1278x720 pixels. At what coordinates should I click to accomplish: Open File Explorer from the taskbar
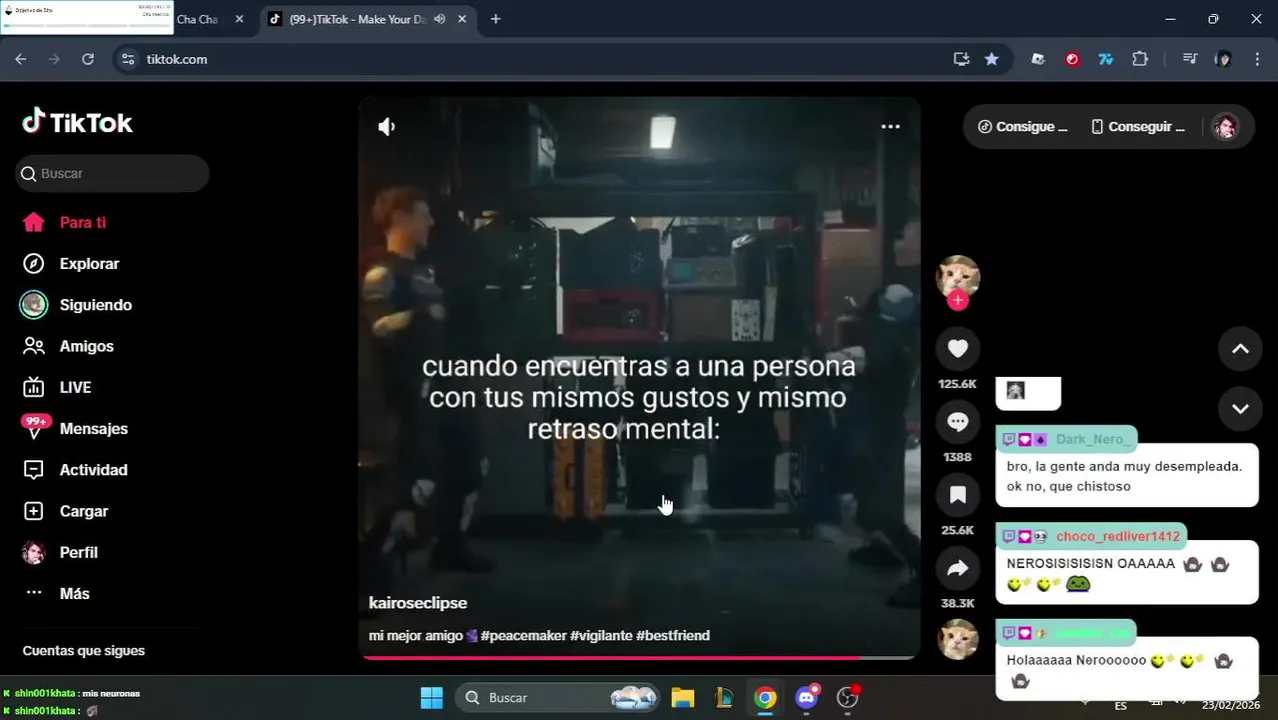682,698
